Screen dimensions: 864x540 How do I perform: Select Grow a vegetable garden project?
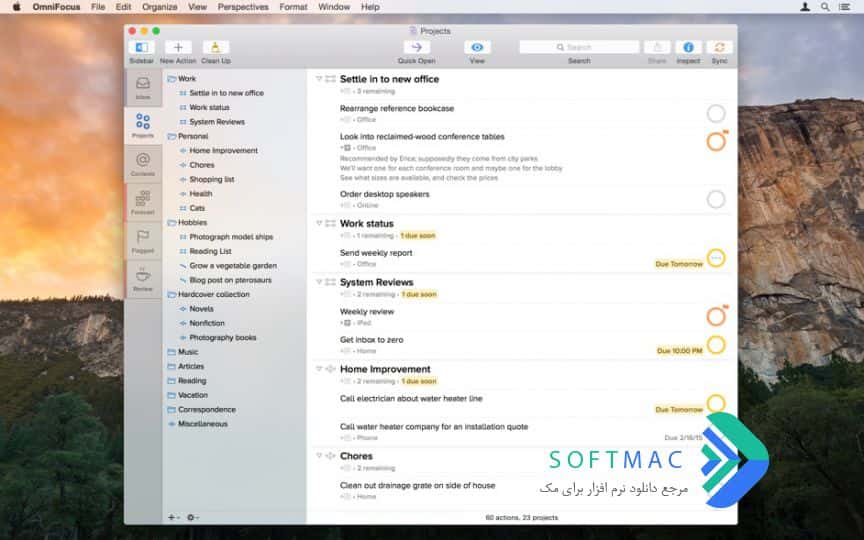point(233,265)
